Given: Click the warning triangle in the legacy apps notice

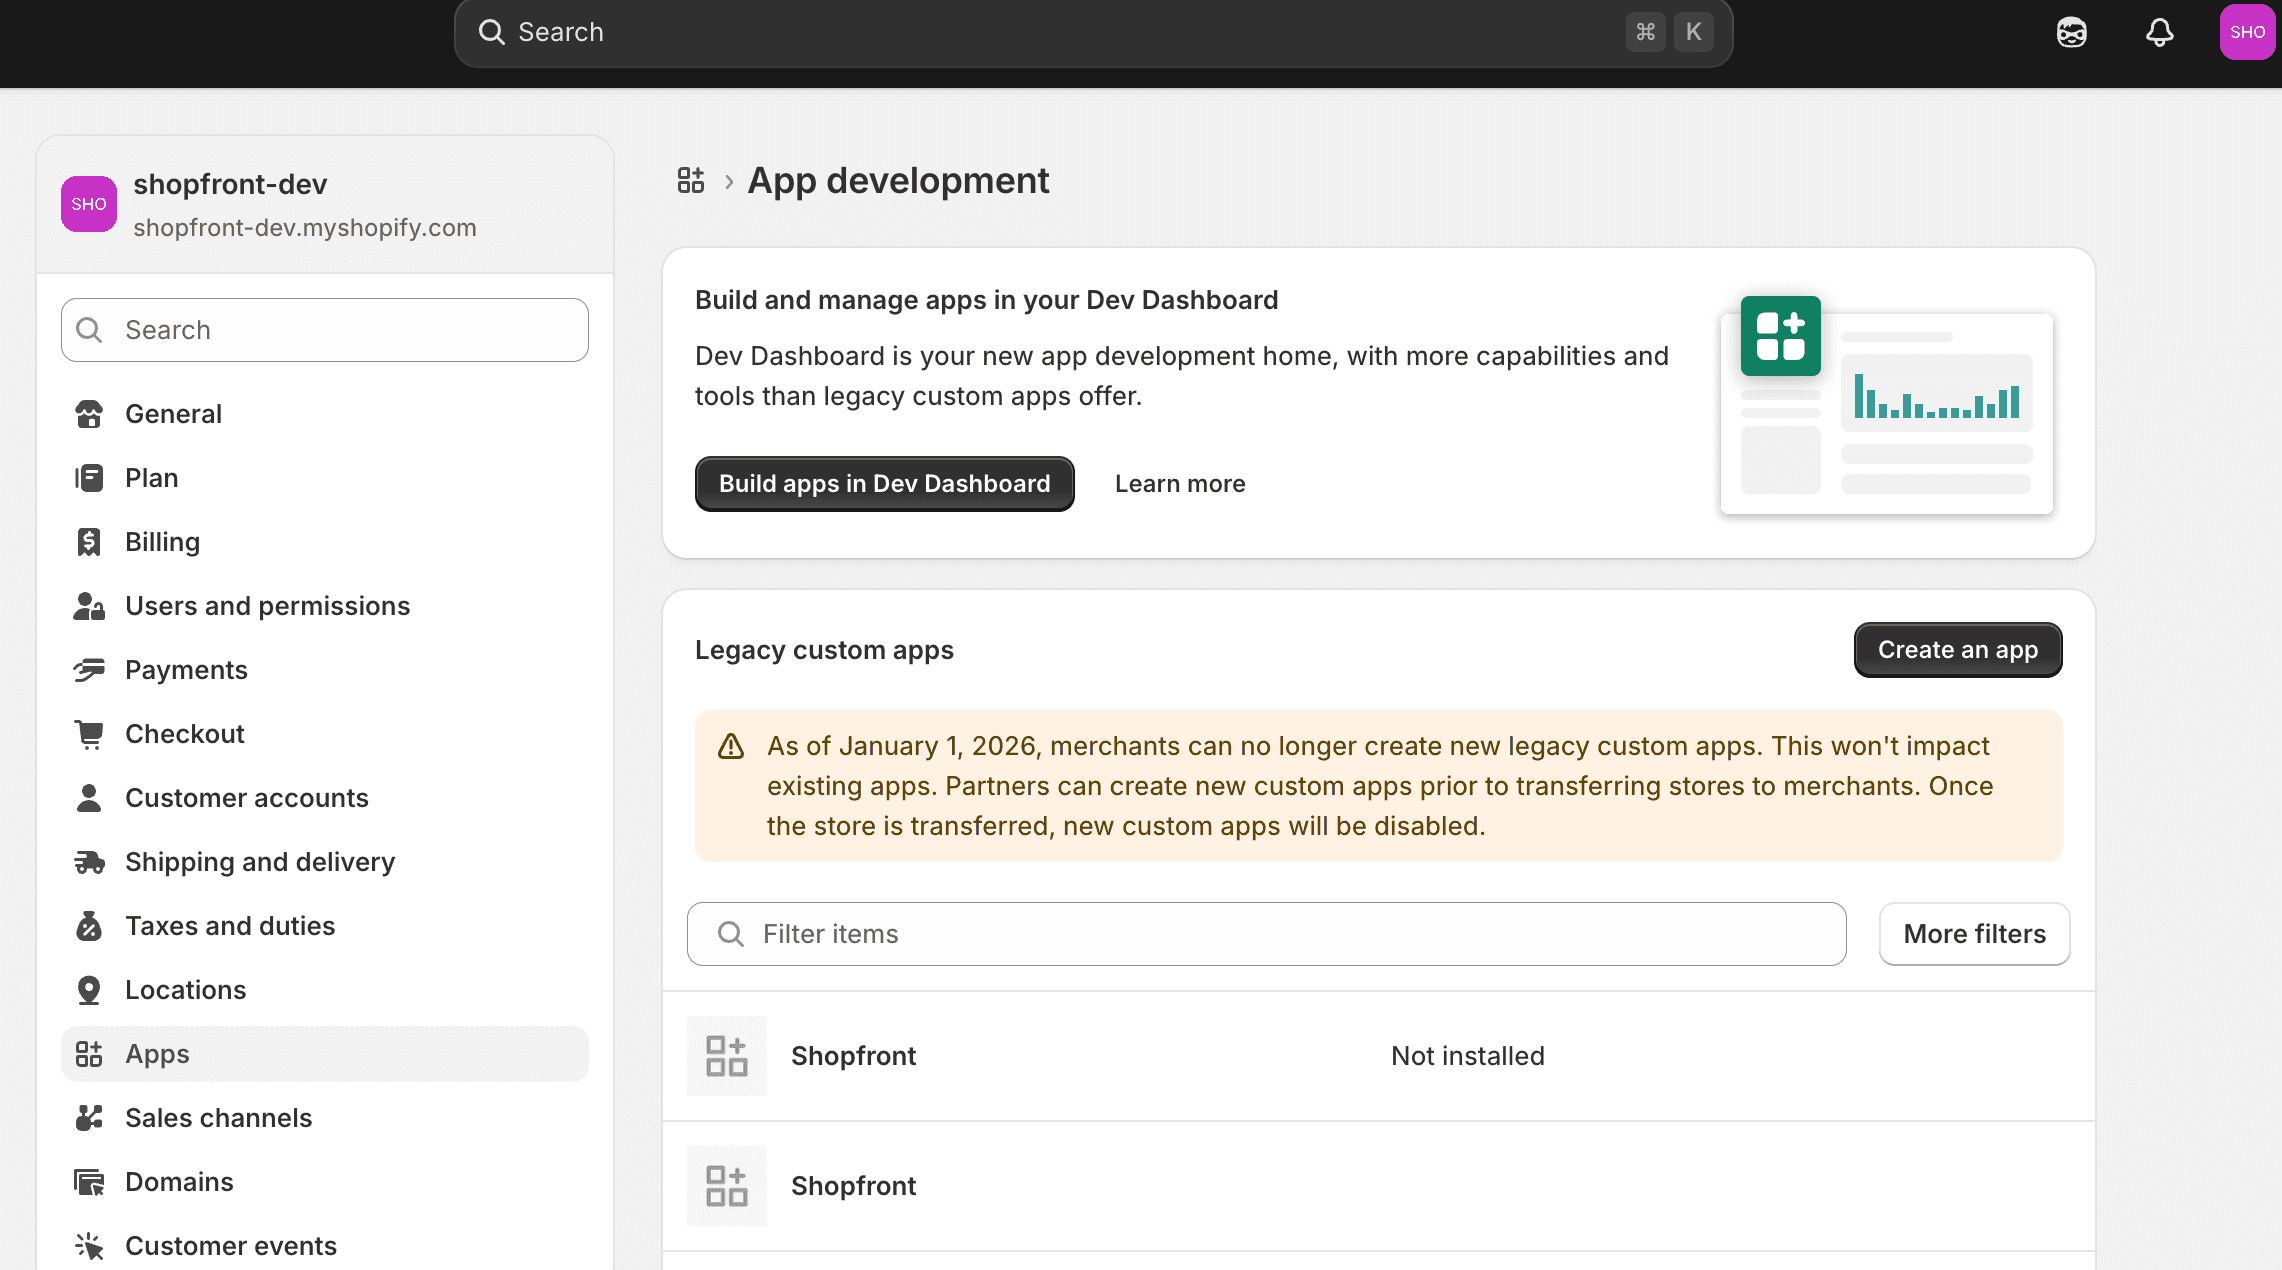Looking at the screenshot, I should (731, 746).
